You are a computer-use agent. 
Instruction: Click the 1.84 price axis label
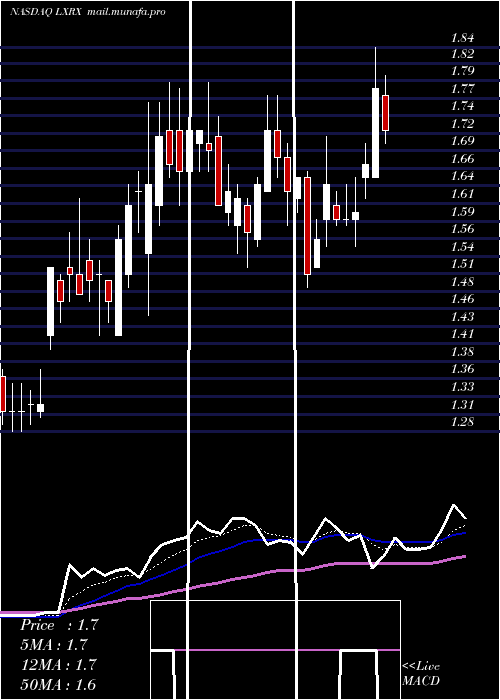pos(462,38)
